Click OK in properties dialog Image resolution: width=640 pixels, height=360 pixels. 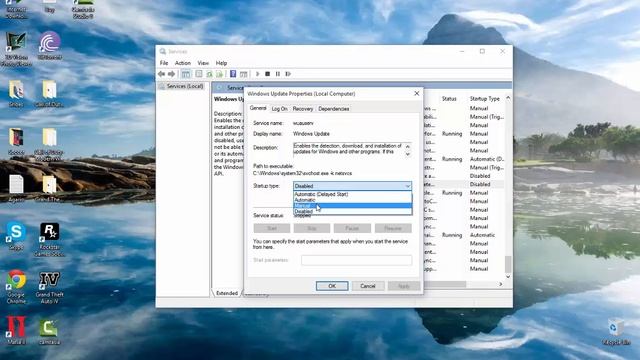[332, 286]
